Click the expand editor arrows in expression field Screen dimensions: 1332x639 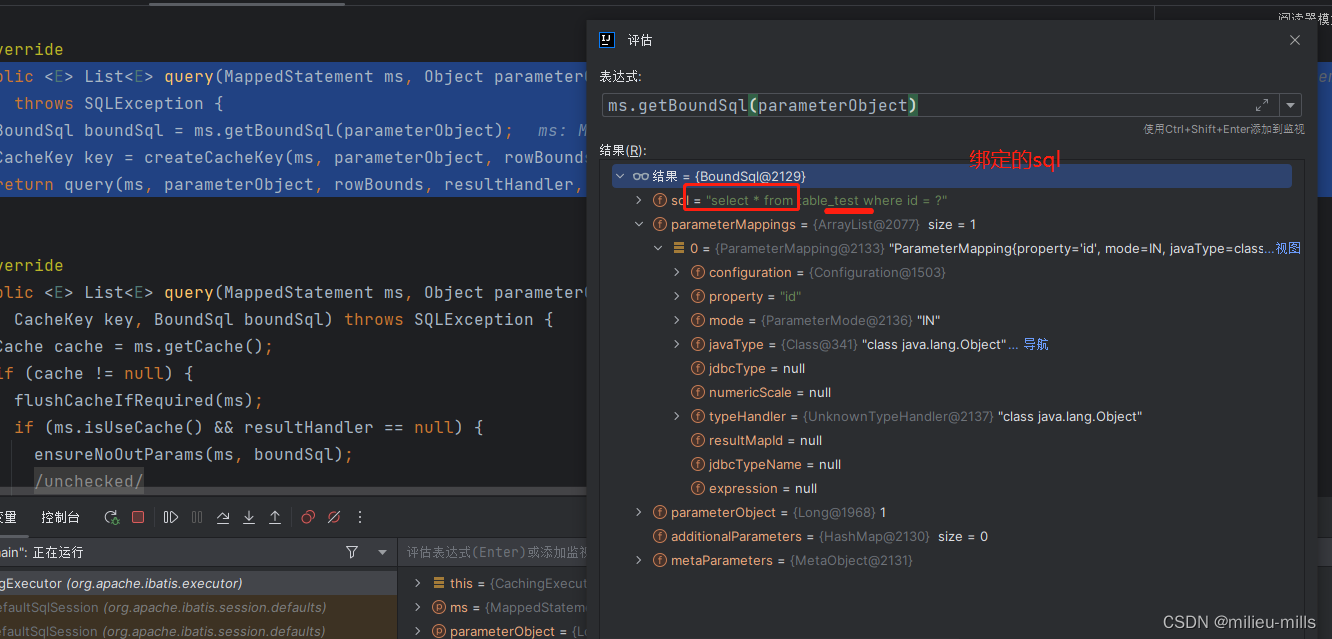[1262, 104]
